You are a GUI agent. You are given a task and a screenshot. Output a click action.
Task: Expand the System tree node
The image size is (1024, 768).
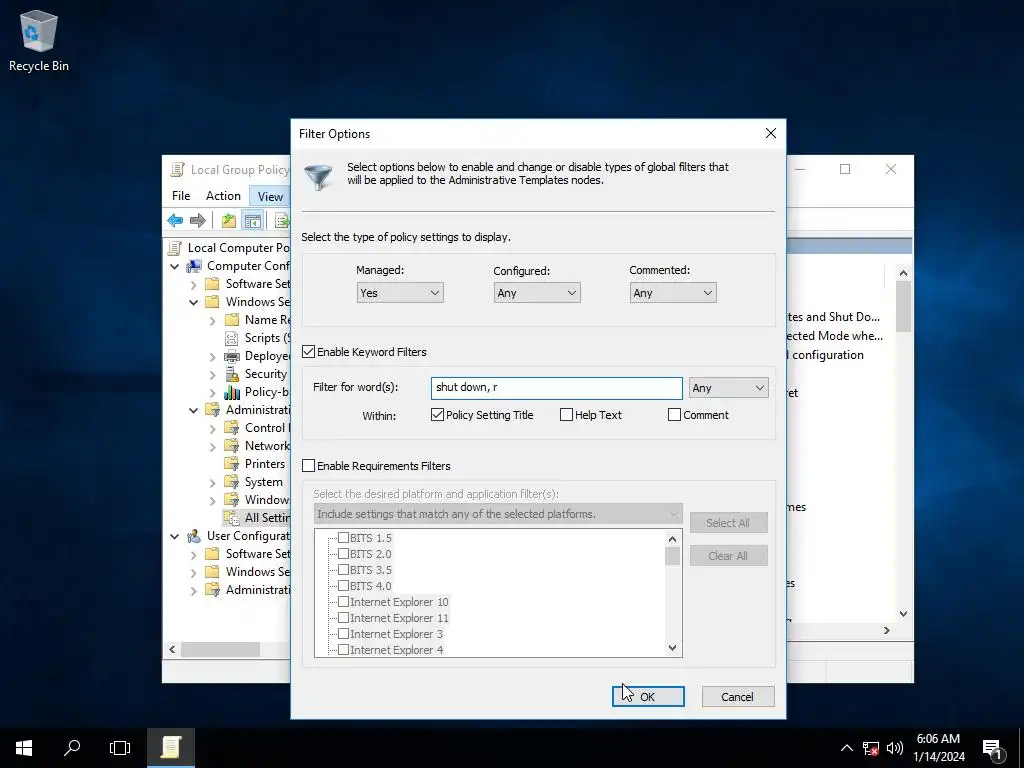[212, 483]
